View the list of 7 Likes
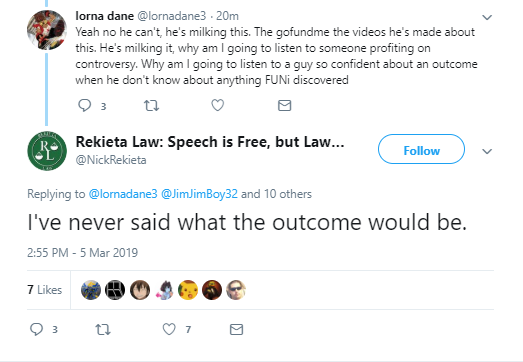523x362 pixels. pyautogui.click(x=45, y=290)
